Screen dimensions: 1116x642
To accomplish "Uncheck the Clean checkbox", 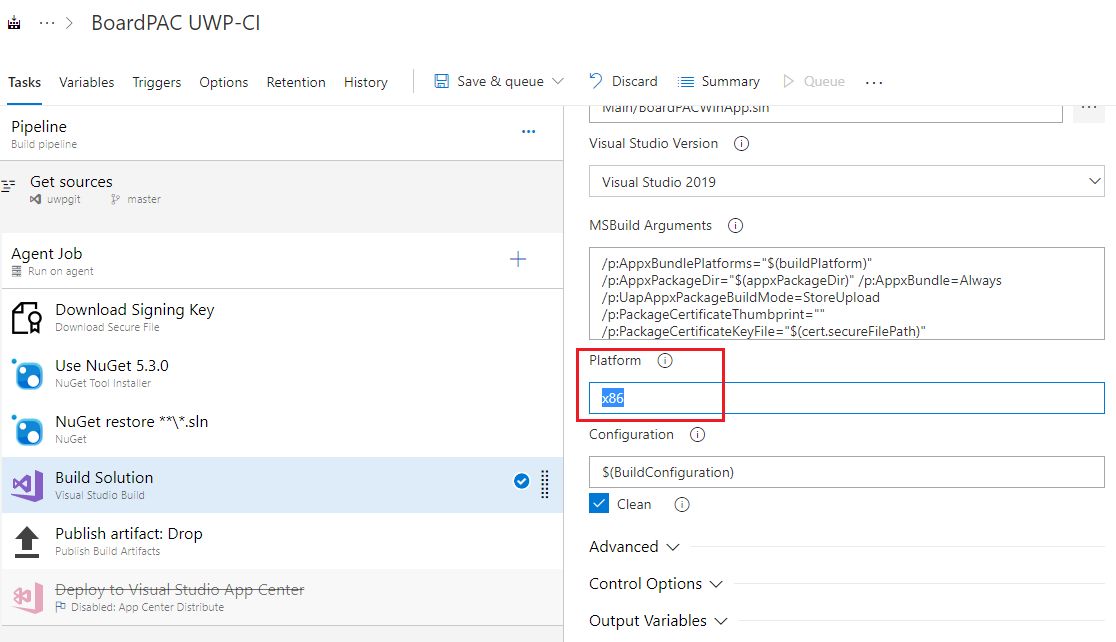I will coord(599,504).
